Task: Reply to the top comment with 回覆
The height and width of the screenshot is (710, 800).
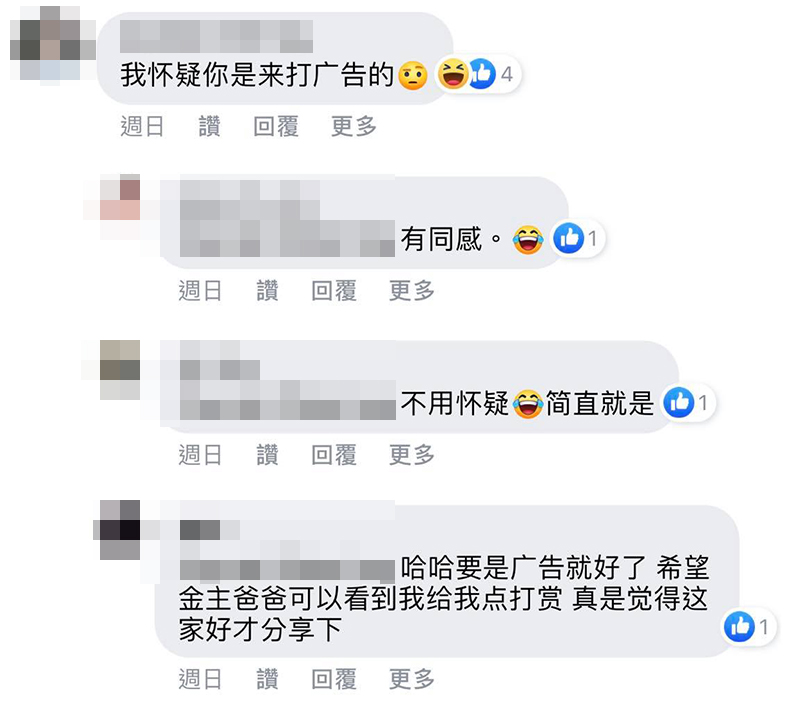Action: pyautogui.click(x=276, y=126)
